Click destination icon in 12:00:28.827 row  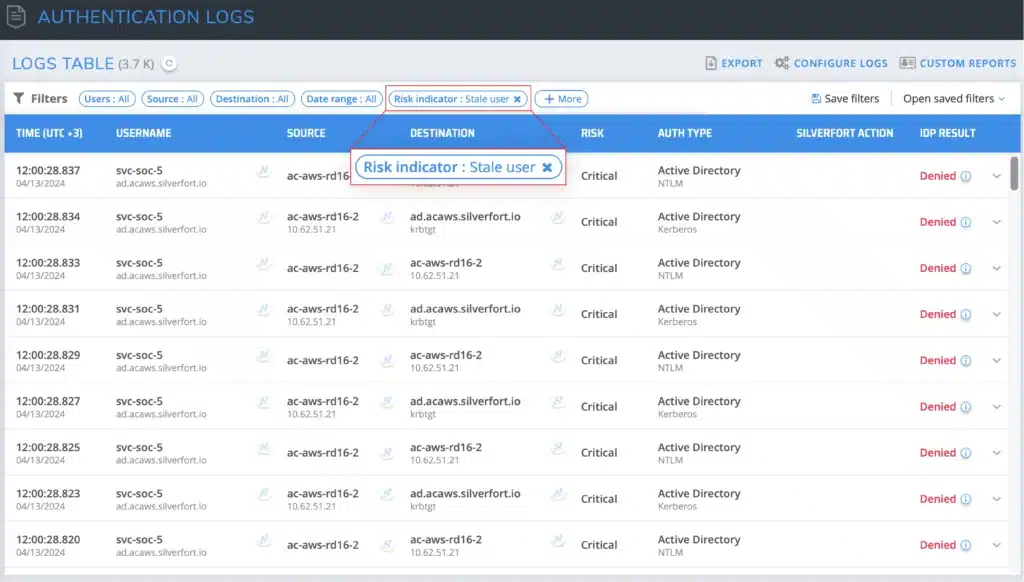tap(558, 402)
